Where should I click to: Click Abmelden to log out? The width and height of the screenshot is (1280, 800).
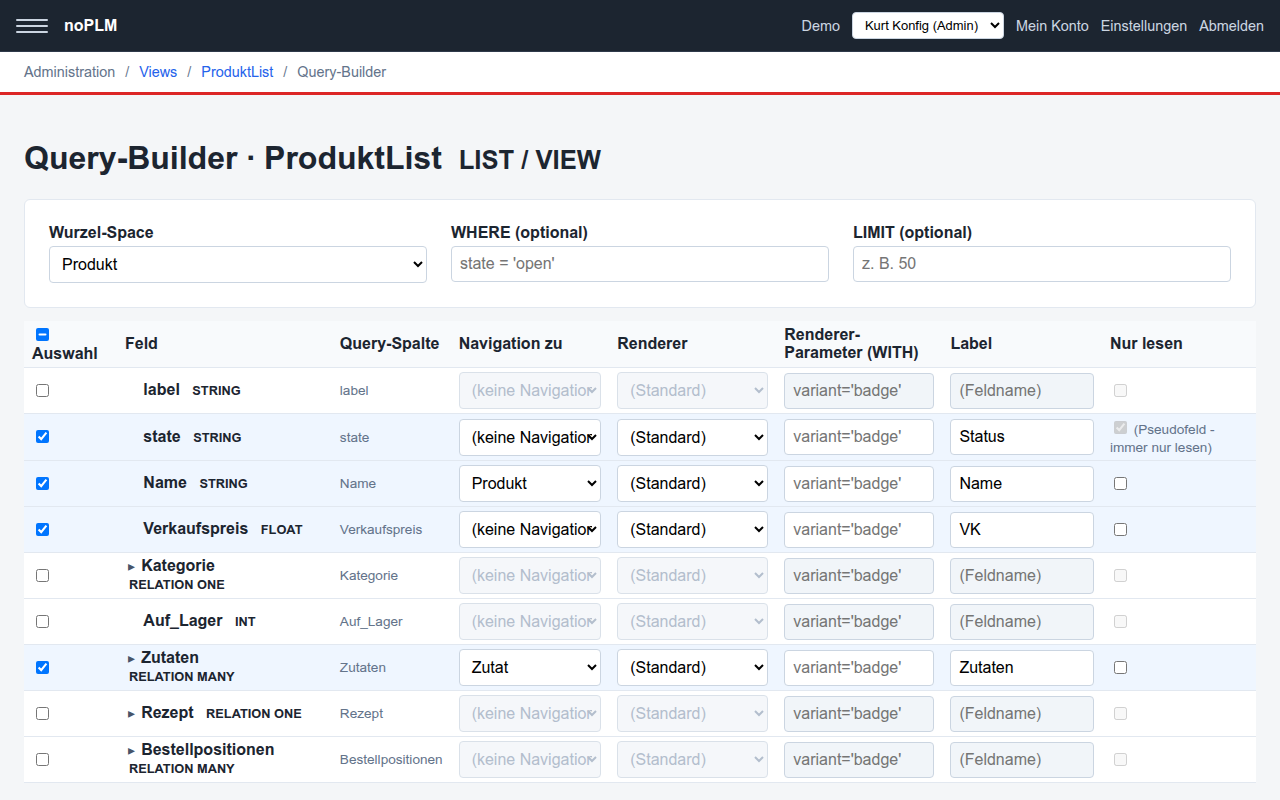tap(1231, 26)
